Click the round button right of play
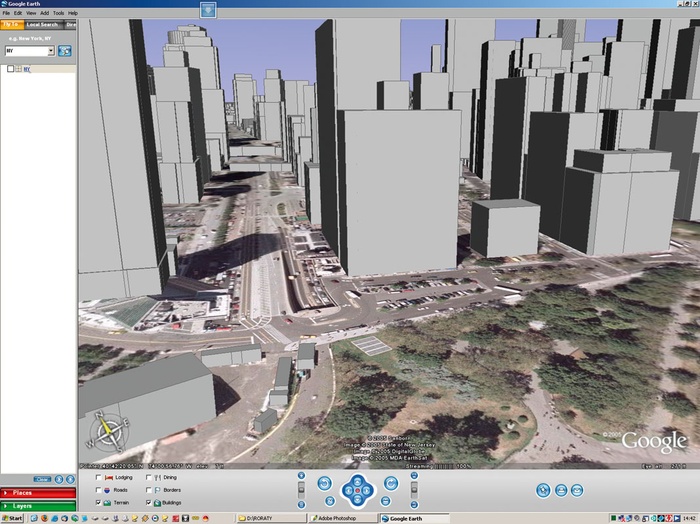This screenshot has height=524, width=700. point(70,479)
